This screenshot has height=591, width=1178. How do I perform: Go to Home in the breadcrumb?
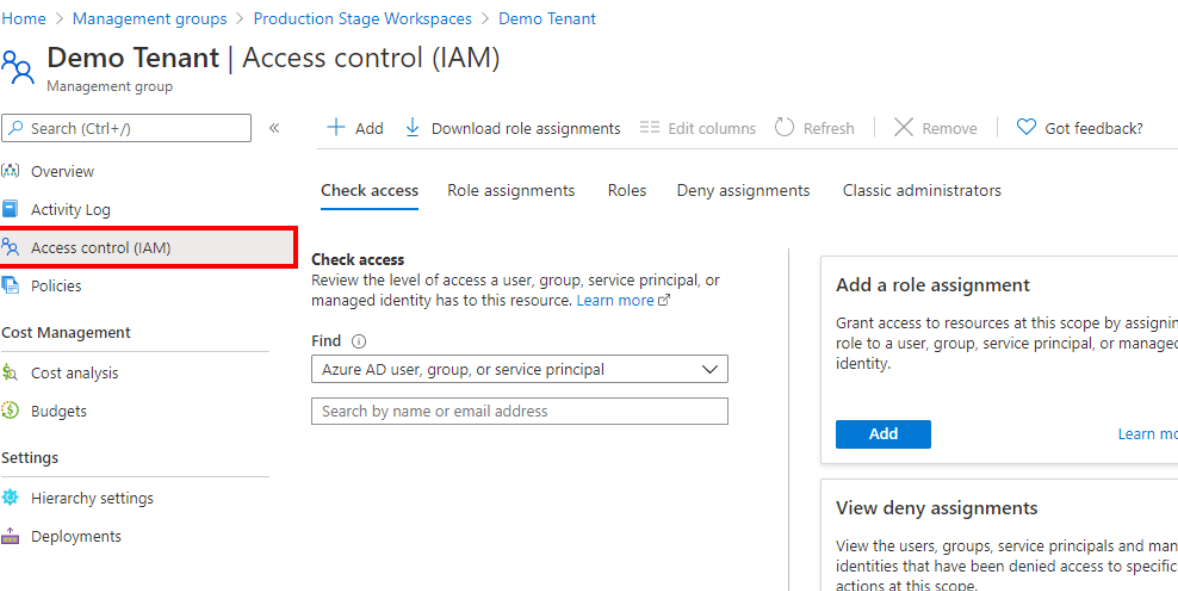pyautogui.click(x=24, y=19)
